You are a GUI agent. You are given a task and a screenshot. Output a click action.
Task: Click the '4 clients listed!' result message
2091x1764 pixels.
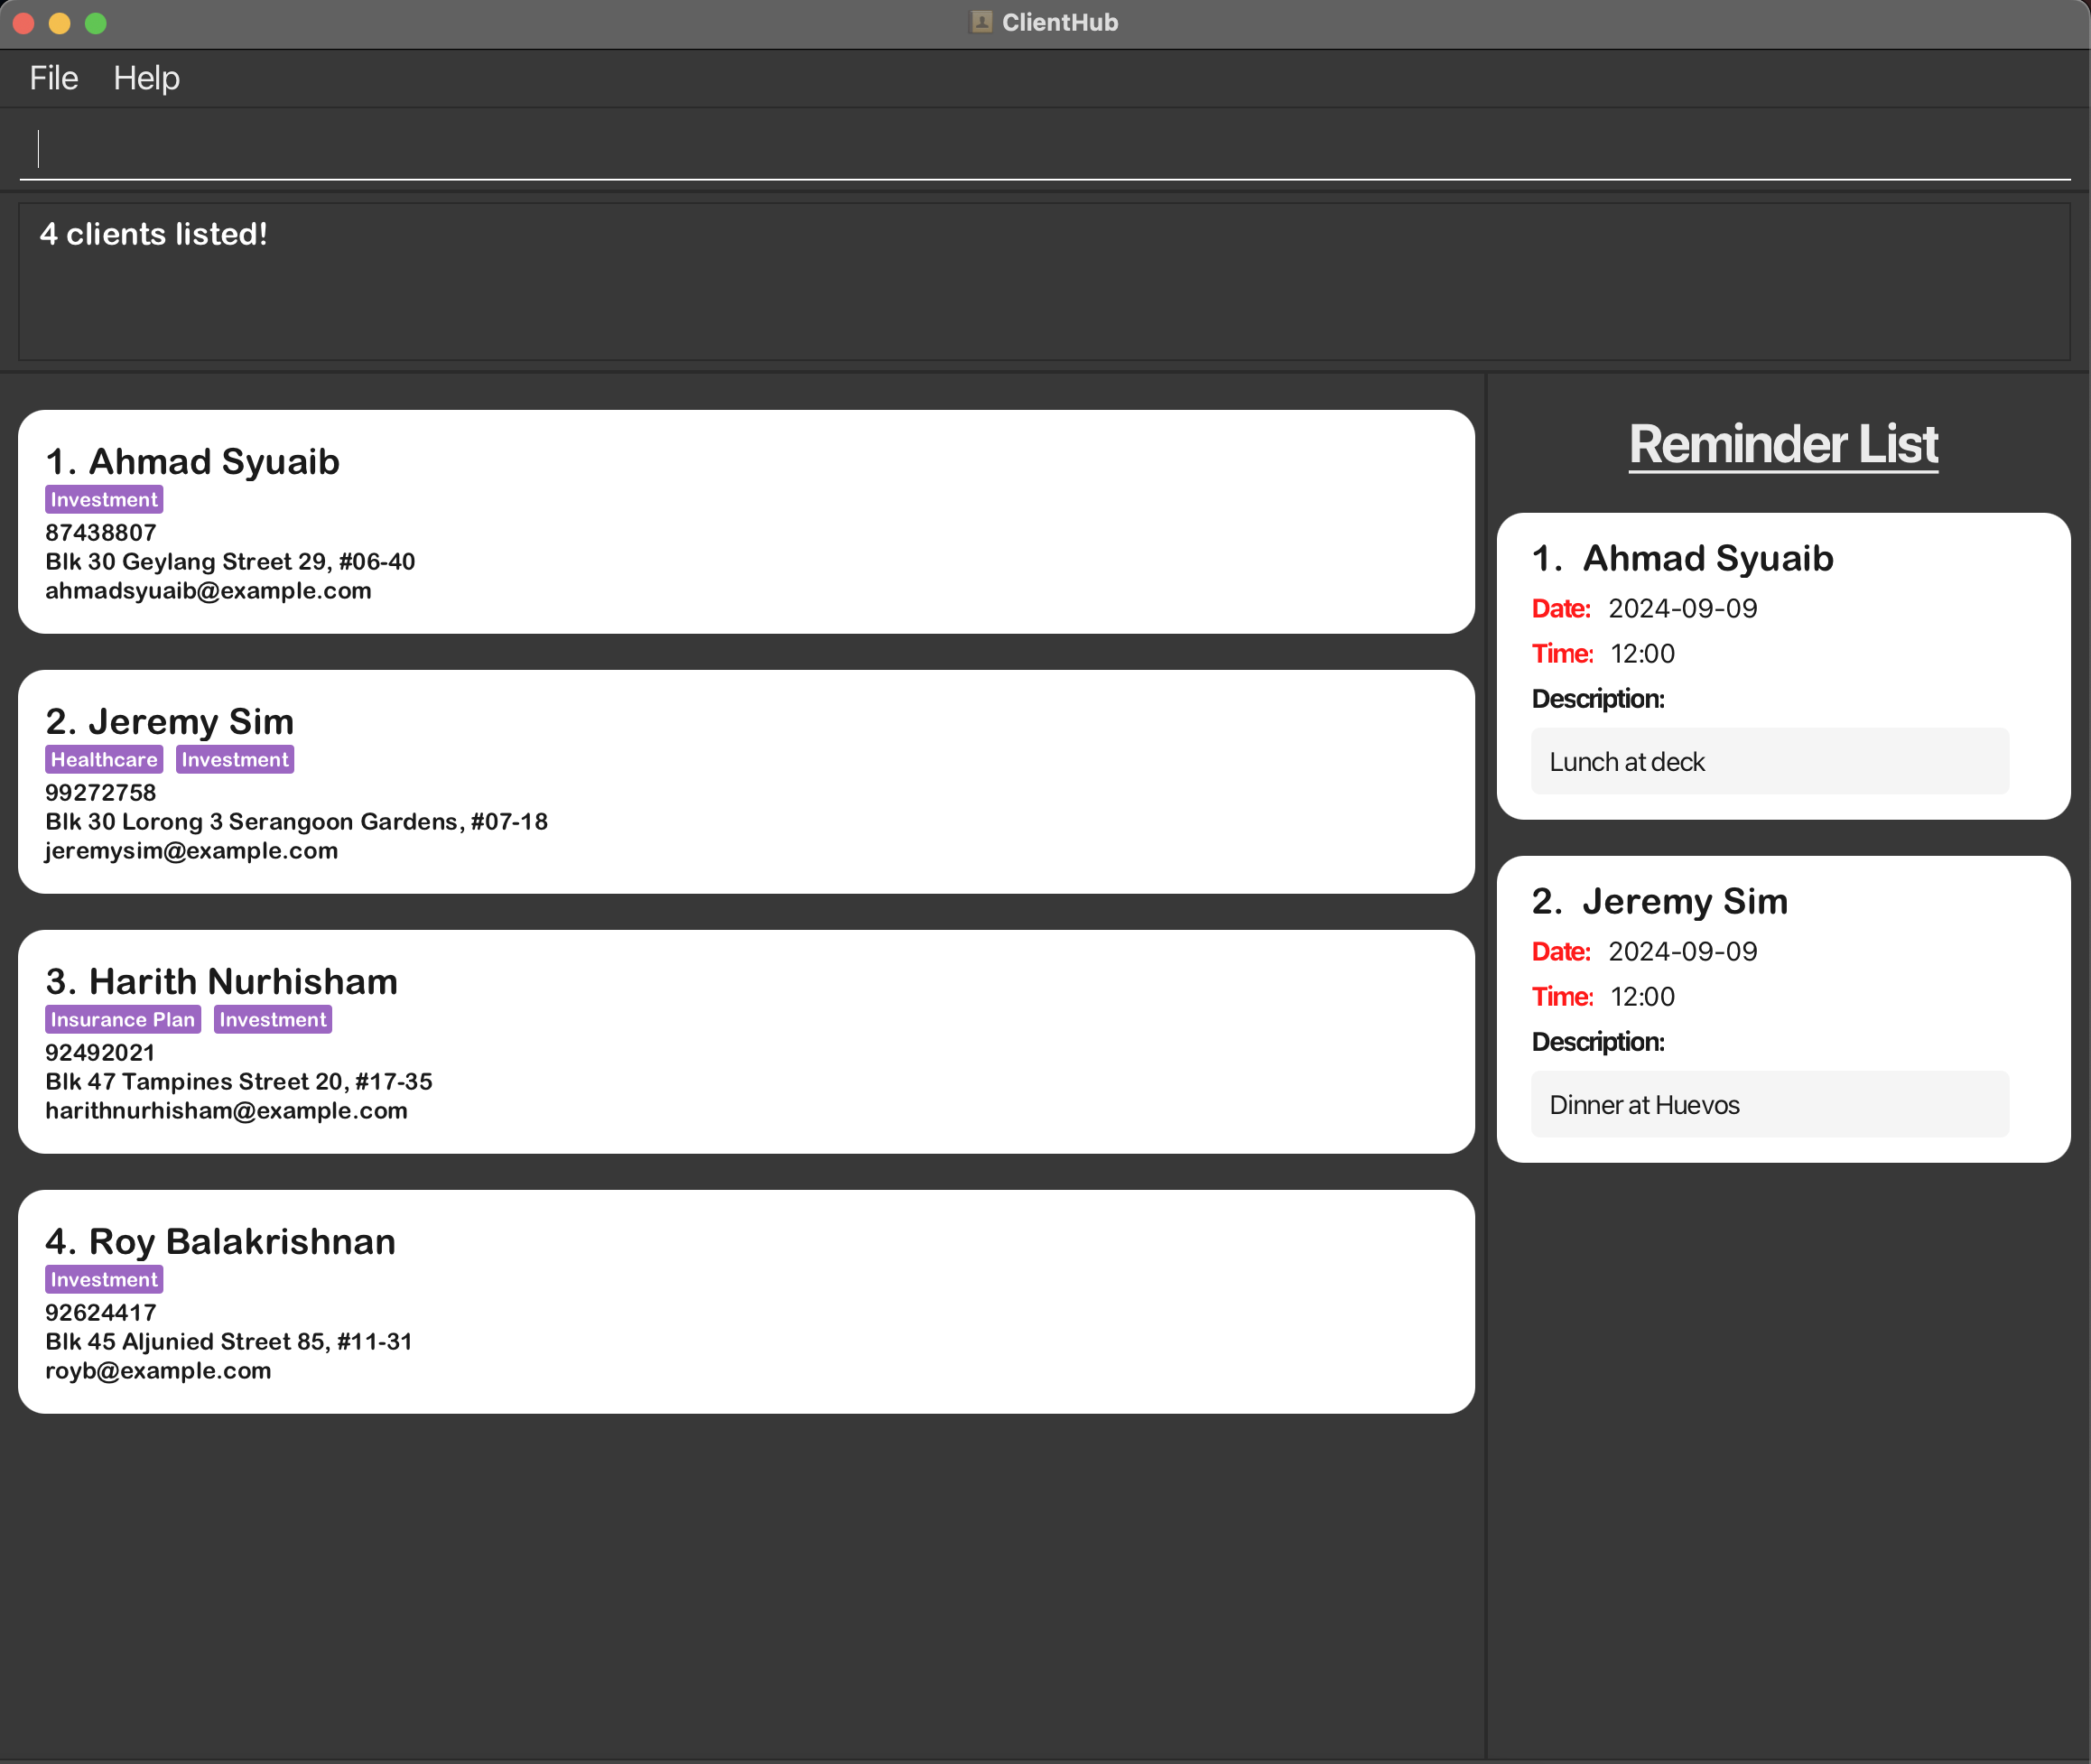[154, 234]
